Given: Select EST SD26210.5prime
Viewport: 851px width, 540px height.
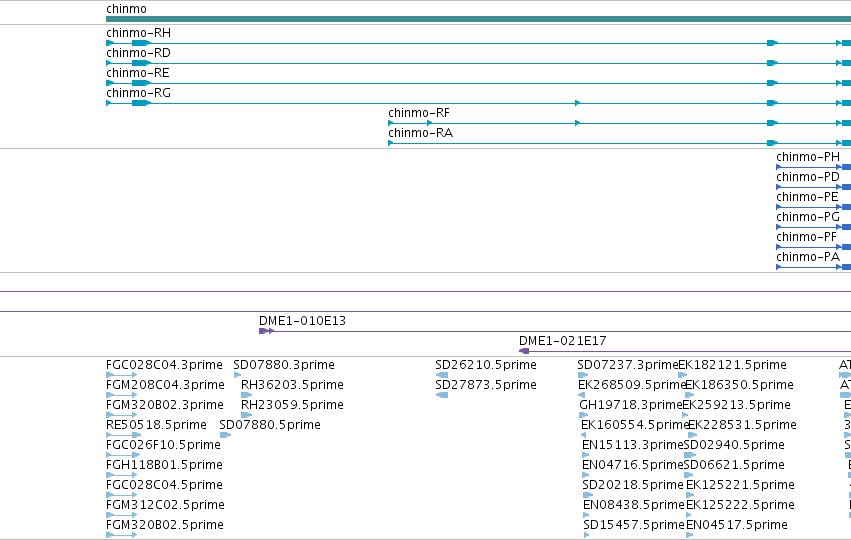Looking at the screenshot, I should point(486,365).
